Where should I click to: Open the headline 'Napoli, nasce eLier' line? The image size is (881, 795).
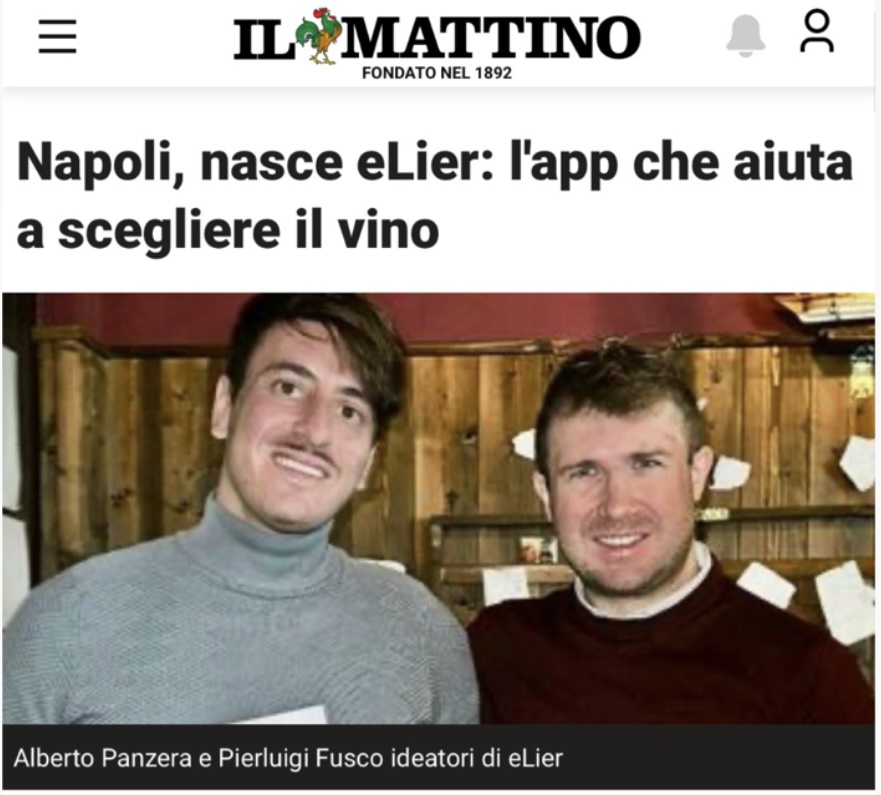point(255,163)
